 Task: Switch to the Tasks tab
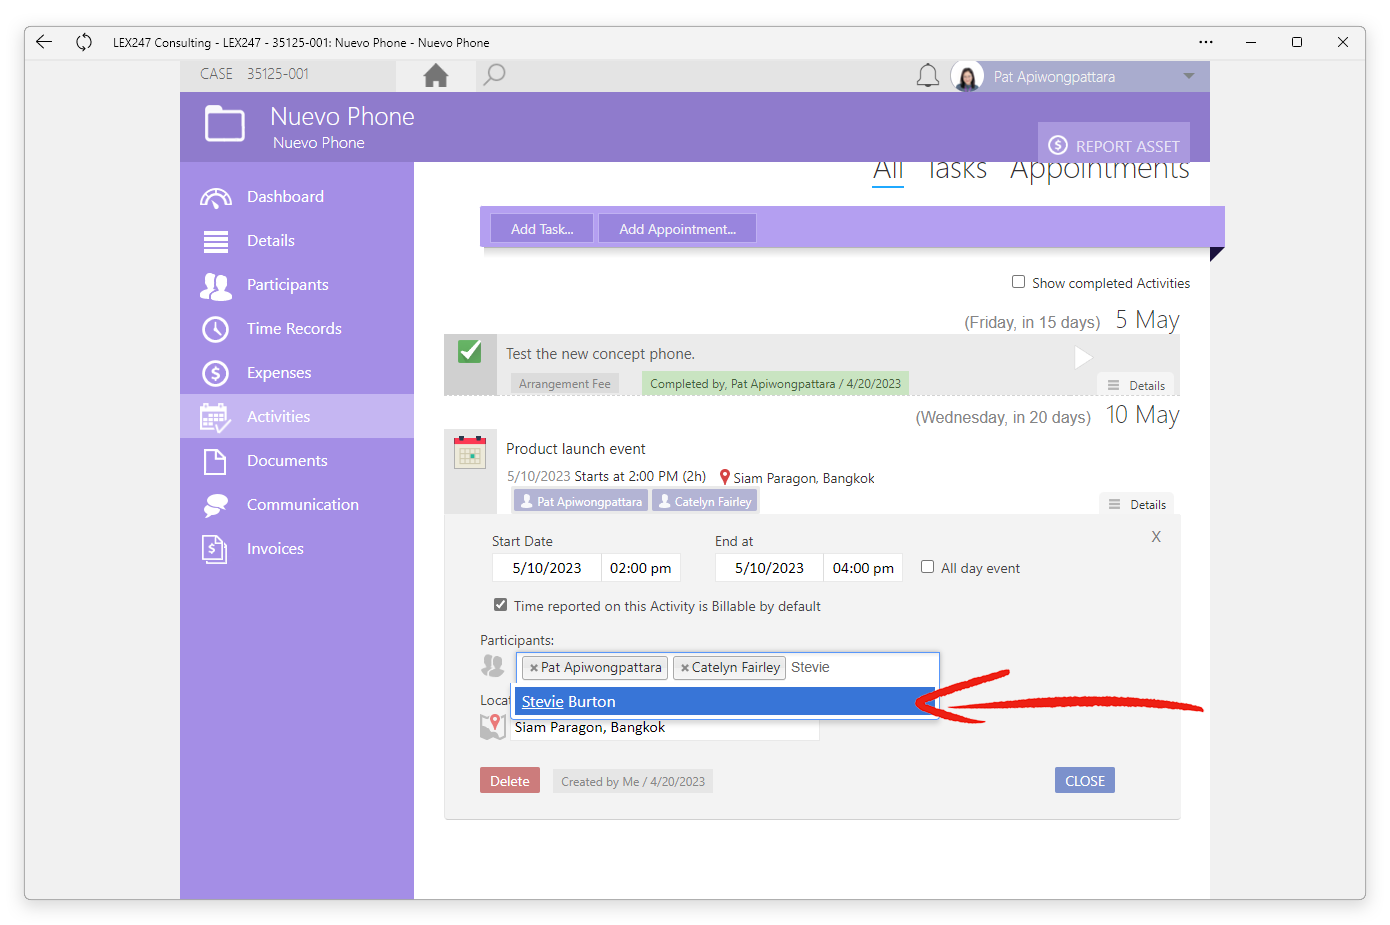click(957, 170)
